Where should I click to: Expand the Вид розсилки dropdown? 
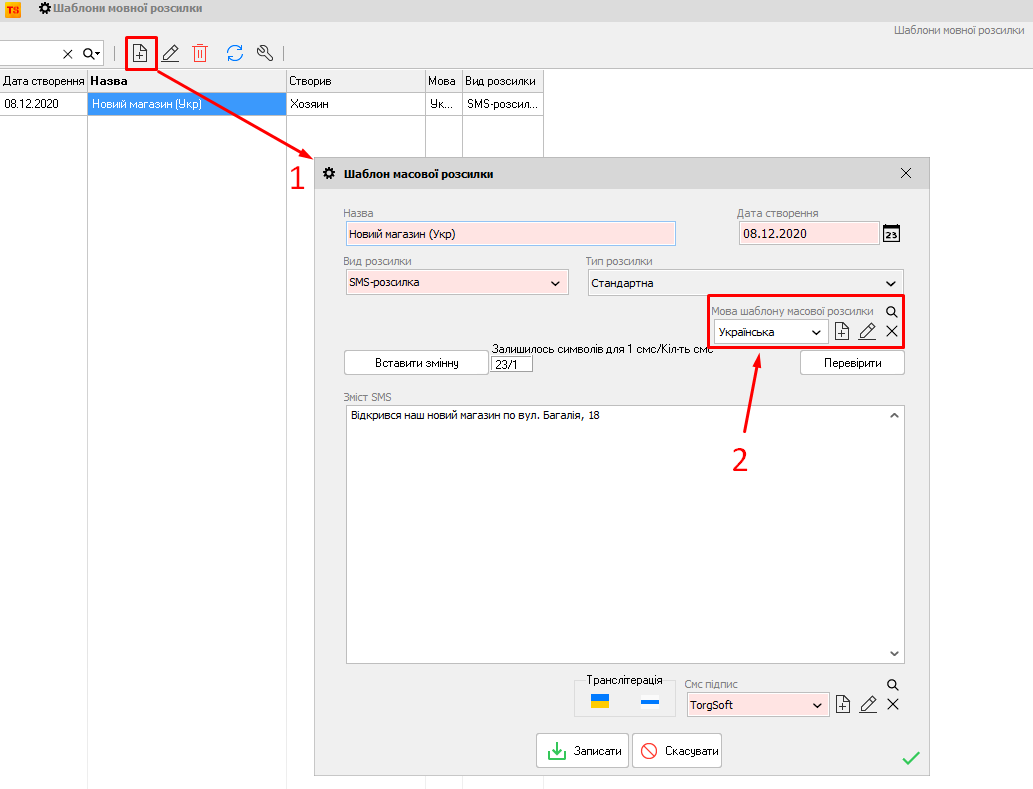point(556,283)
